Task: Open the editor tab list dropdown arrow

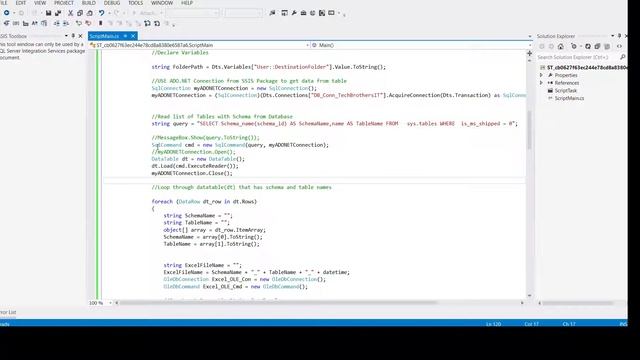Action: (530, 36)
